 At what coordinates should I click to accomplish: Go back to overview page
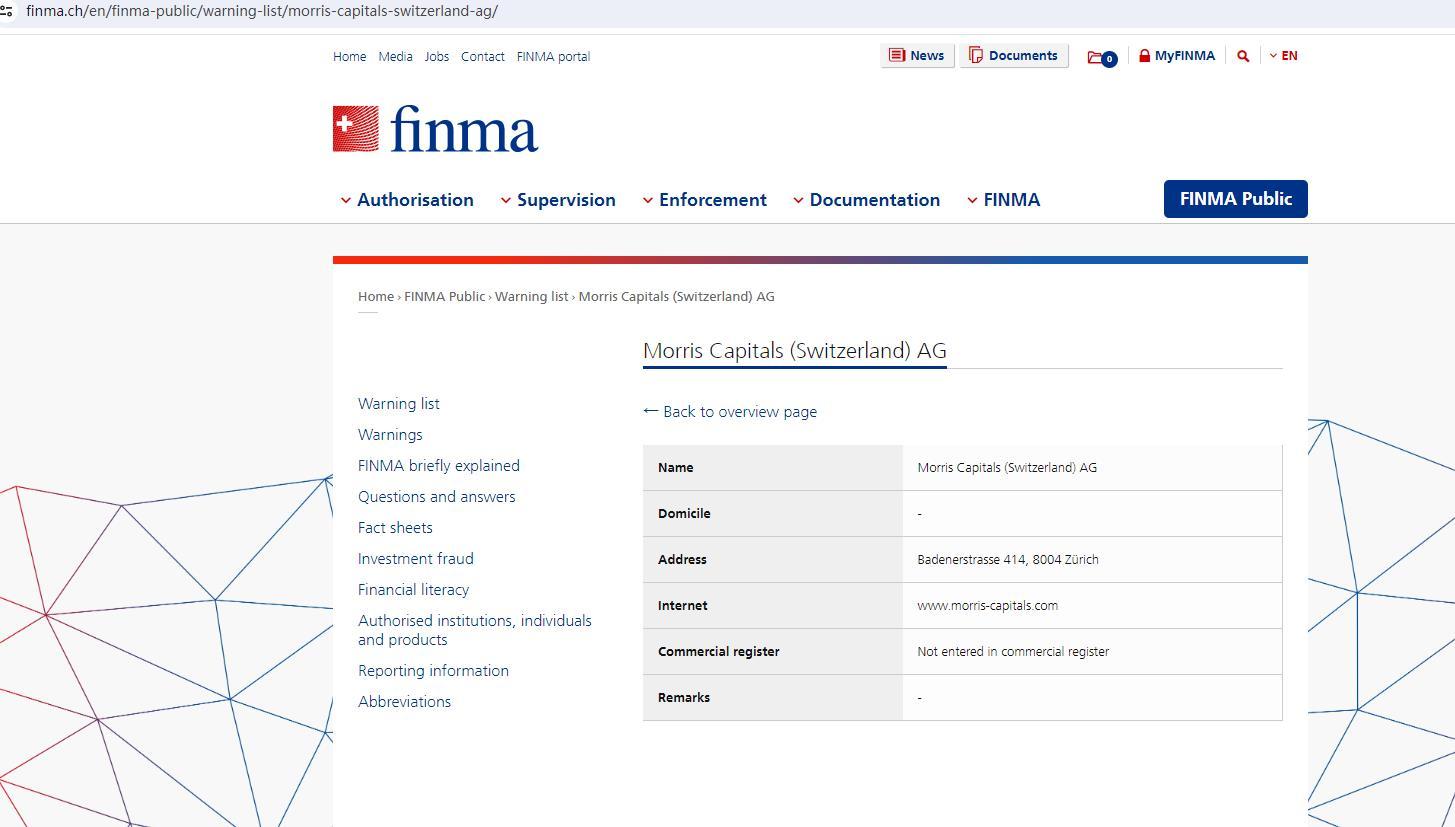point(730,411)
